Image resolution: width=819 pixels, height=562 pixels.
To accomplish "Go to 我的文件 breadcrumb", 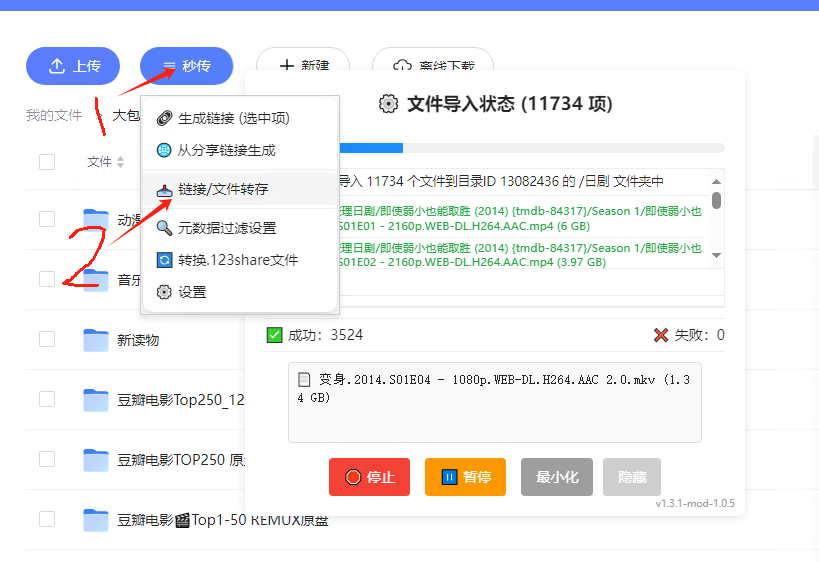I will coord(54,116).
